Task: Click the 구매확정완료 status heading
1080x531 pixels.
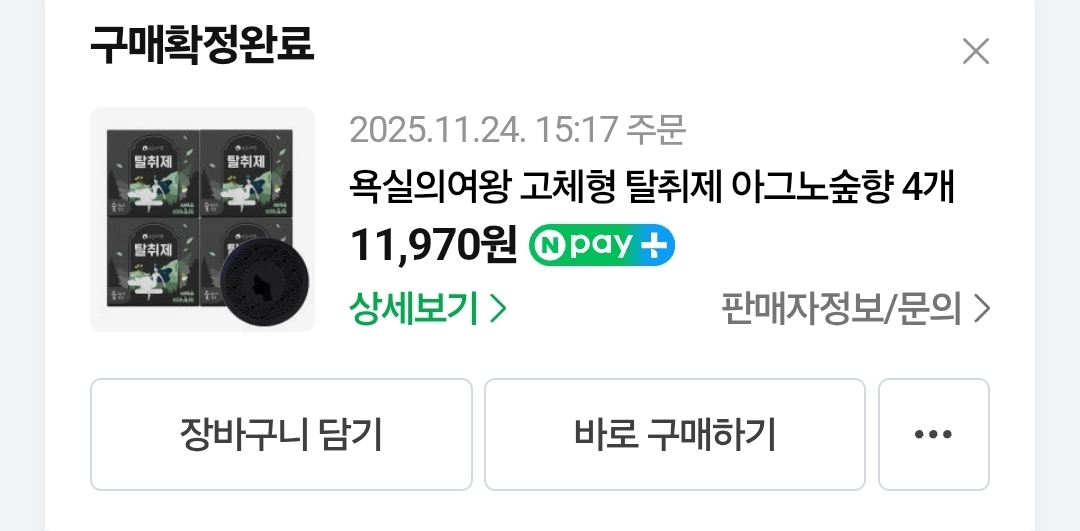Action: [x=202, y=46]
